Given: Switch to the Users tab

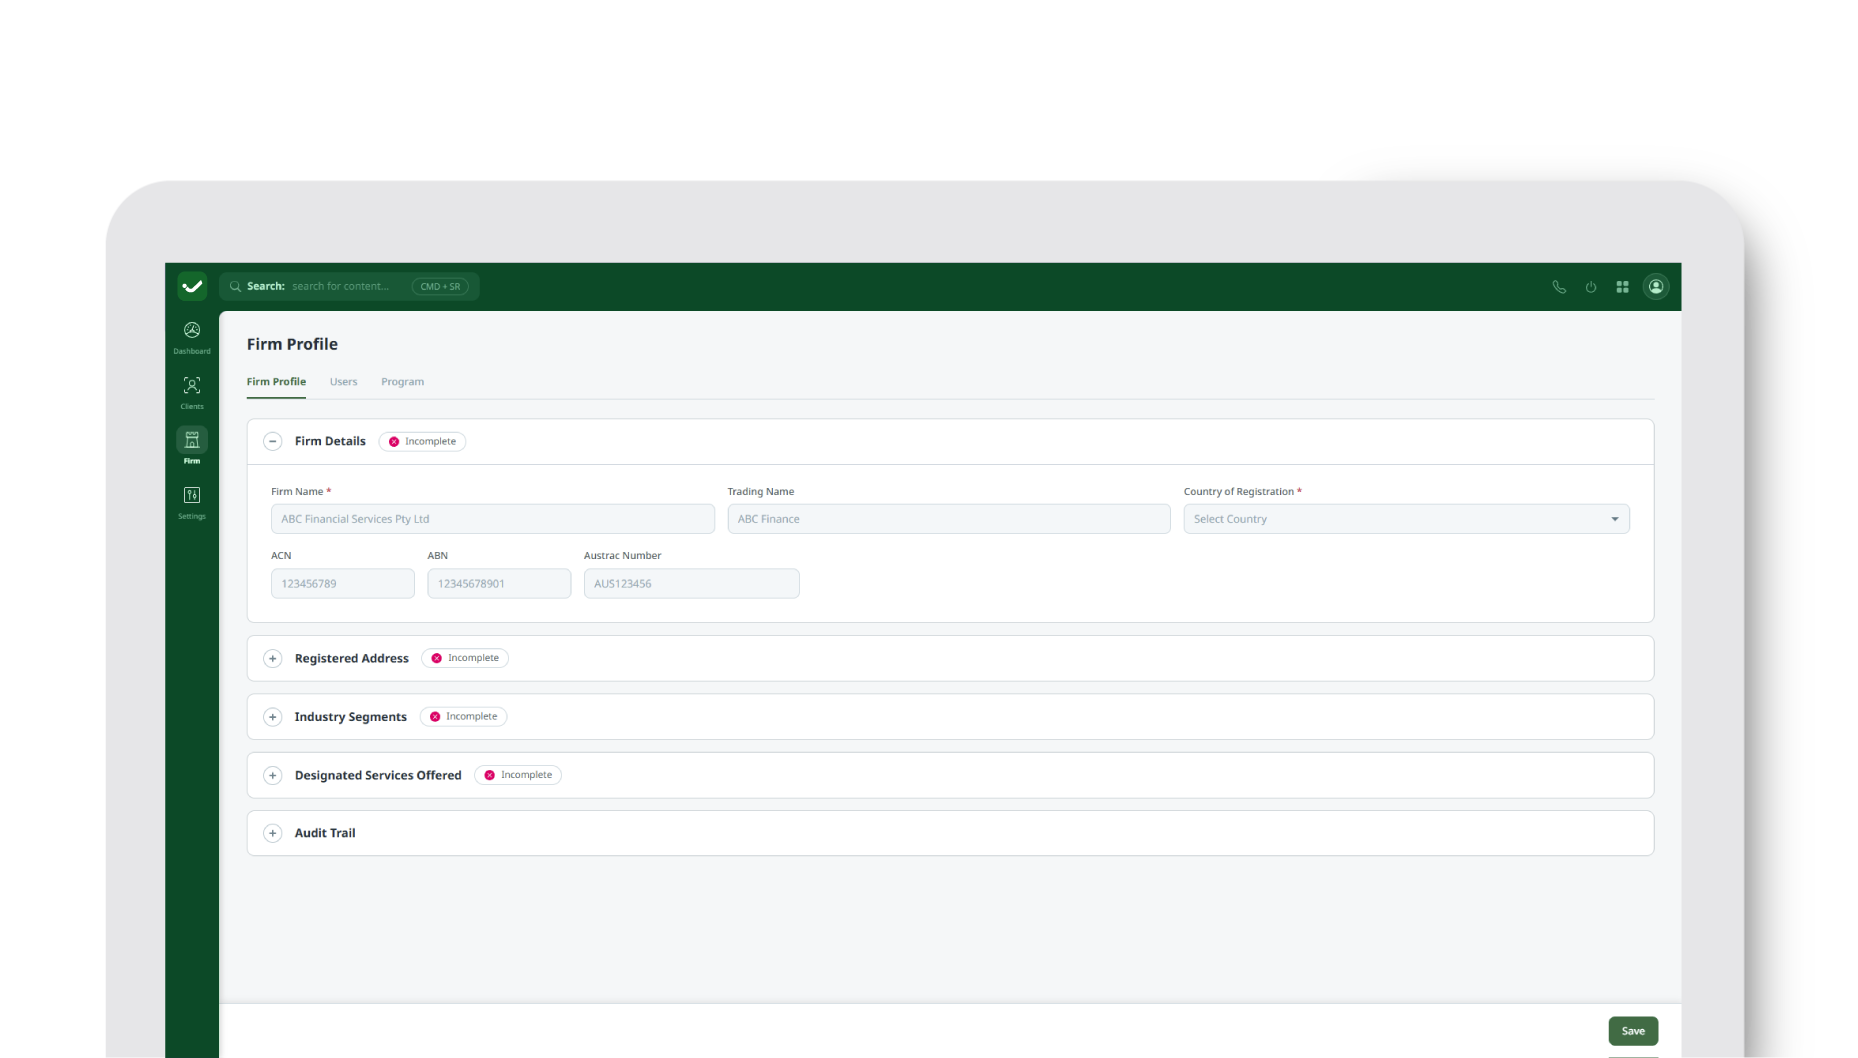Looking at the screenshot, I should tap(343, 382).
